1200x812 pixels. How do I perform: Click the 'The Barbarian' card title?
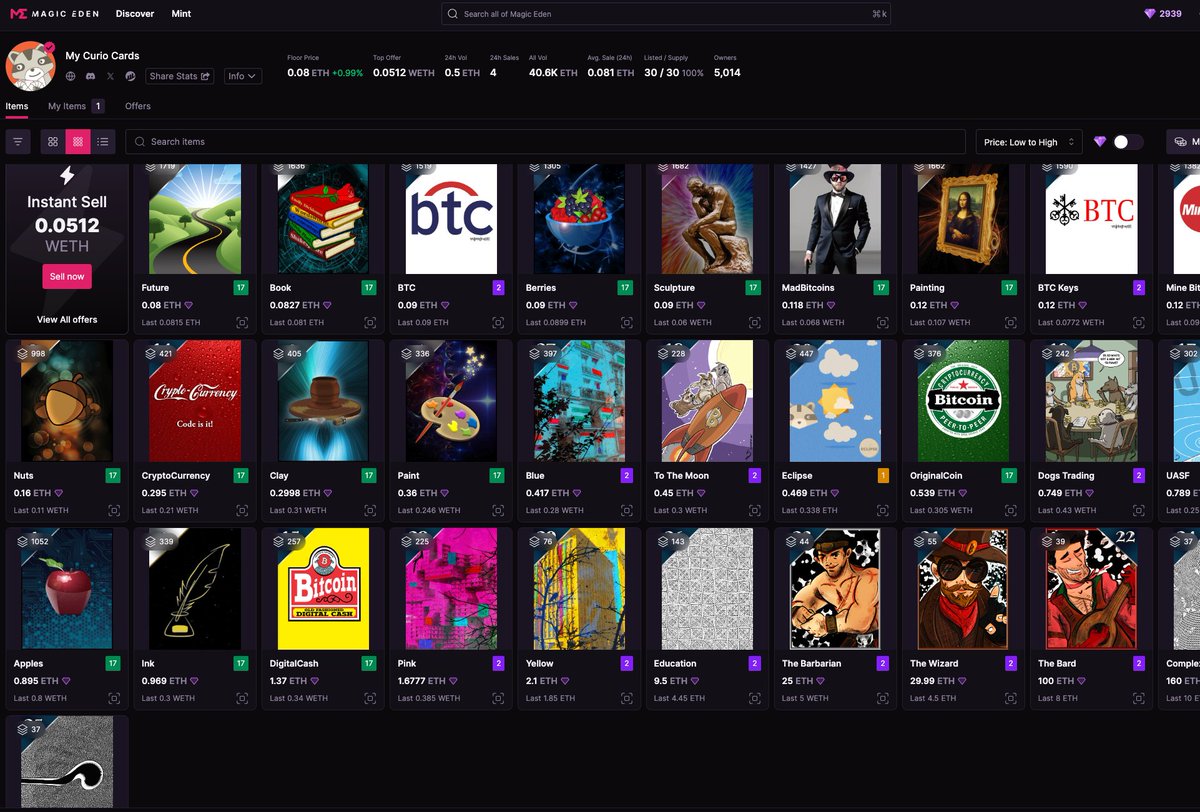coord(811,664)
